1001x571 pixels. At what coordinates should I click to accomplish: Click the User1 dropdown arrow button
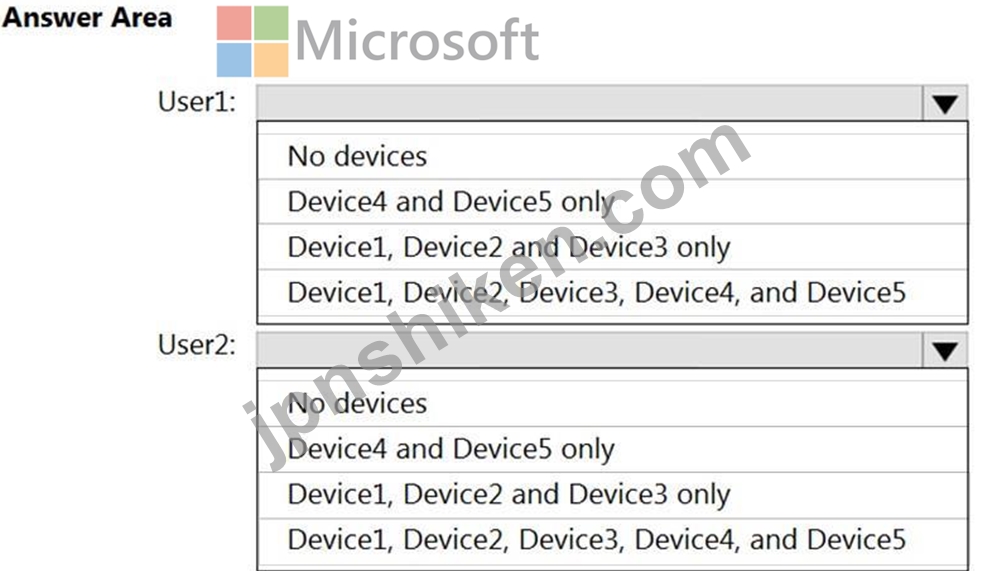[945, 103]
